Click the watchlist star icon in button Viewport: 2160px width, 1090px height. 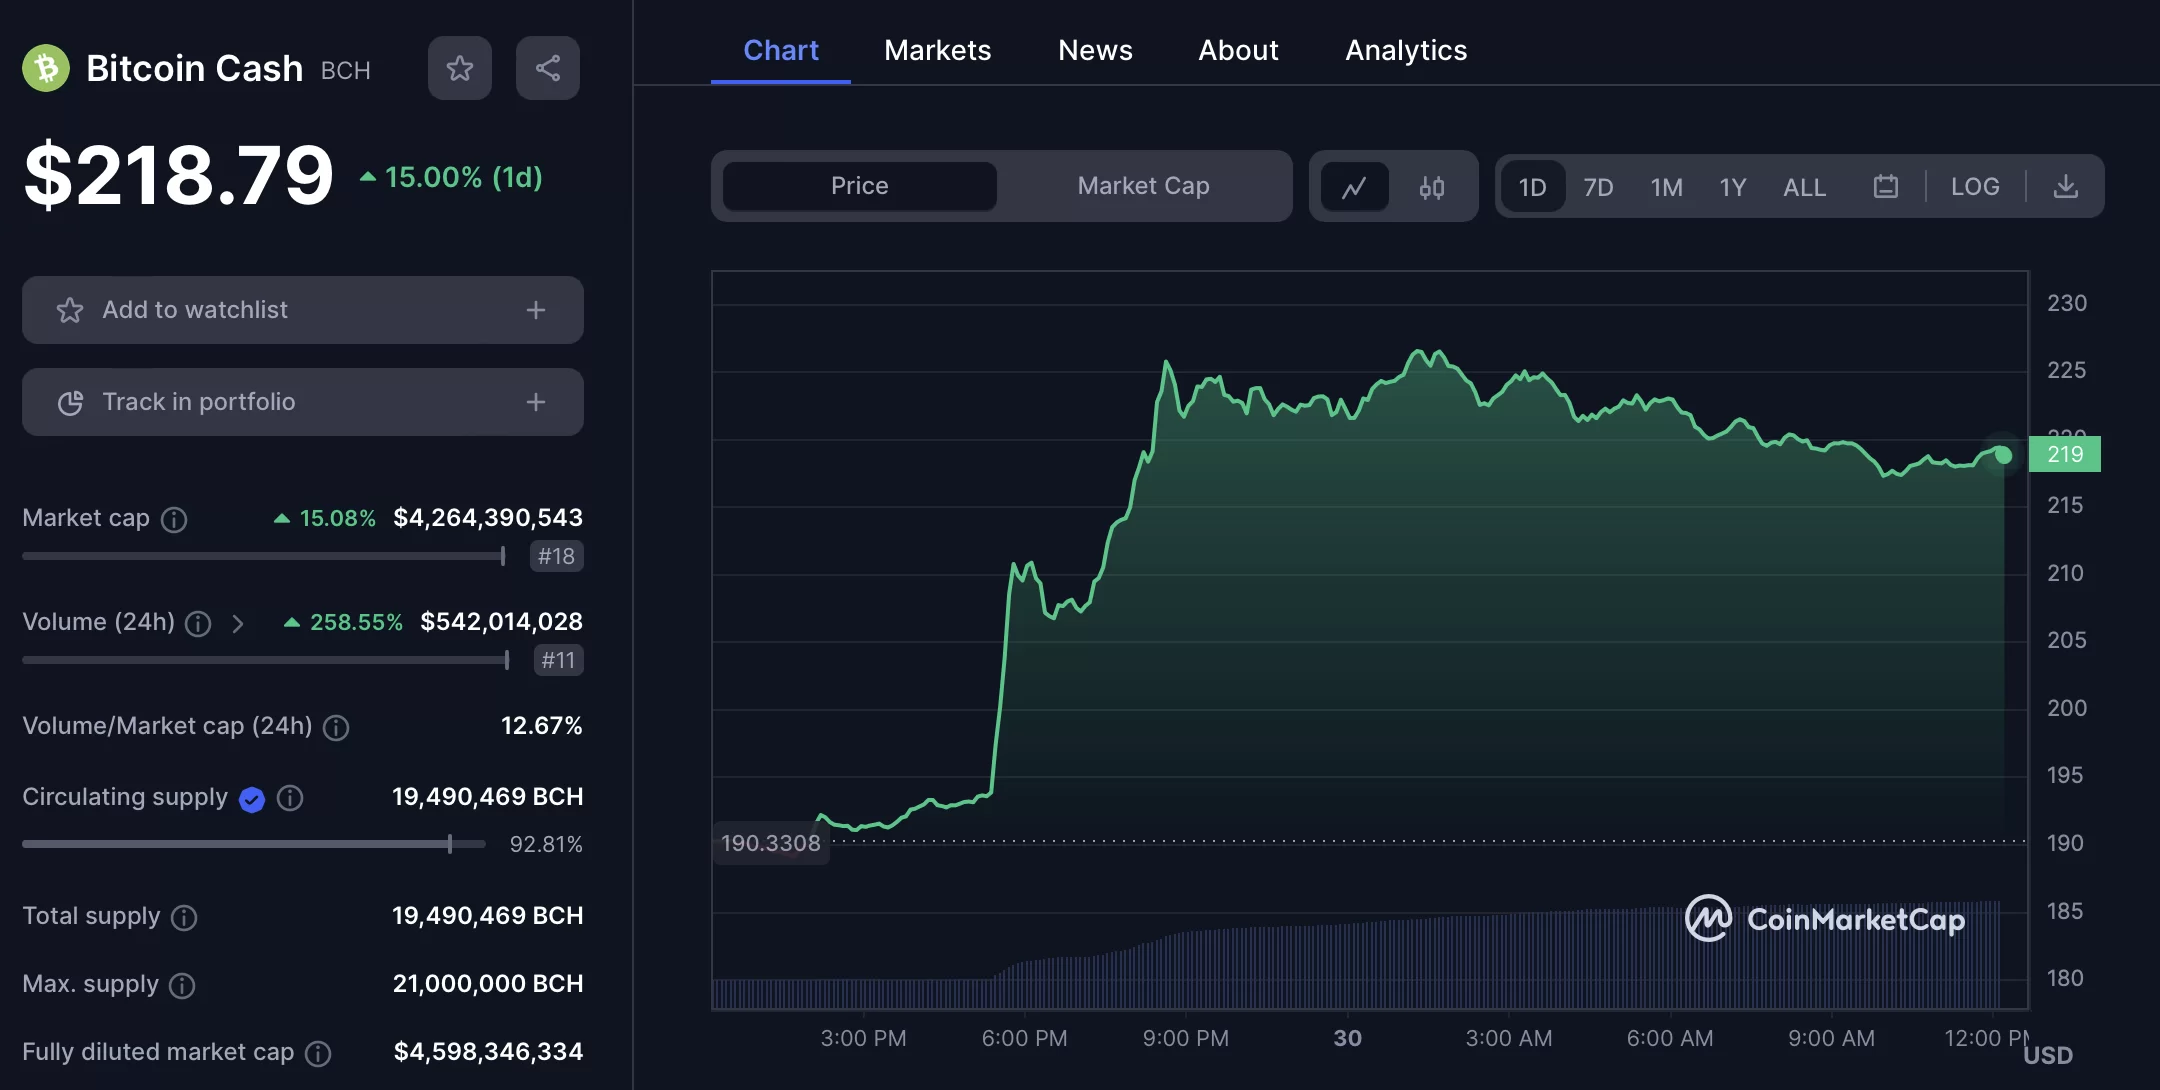tap(70, 310)
